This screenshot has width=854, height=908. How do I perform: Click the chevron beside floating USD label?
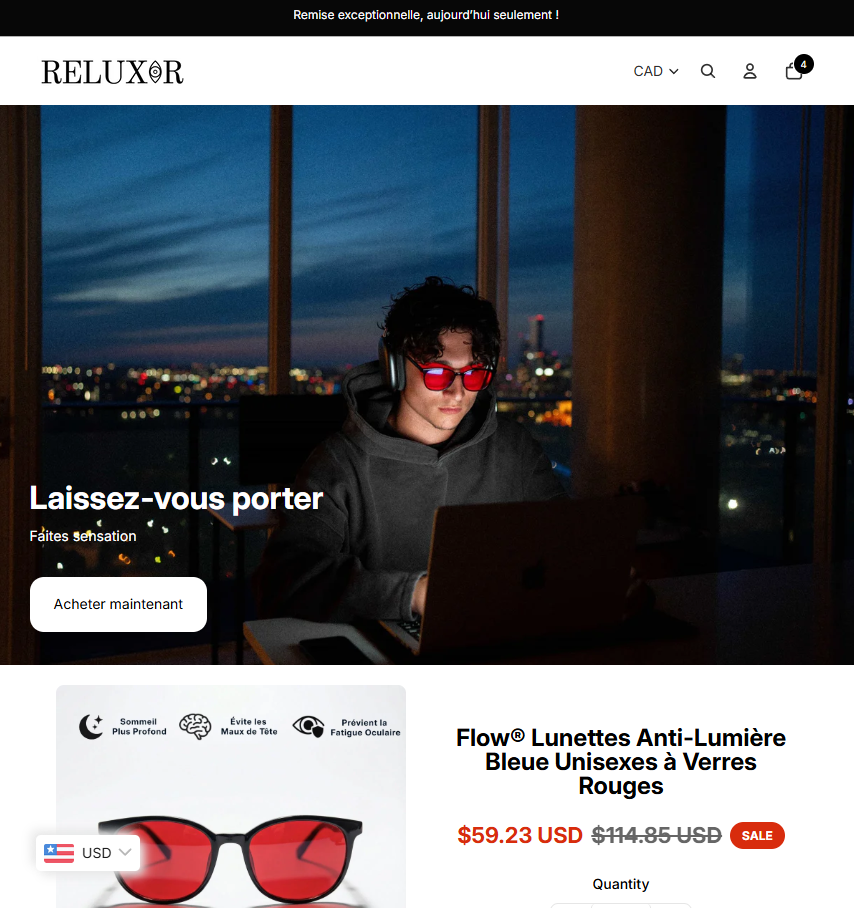coord(125,852)
